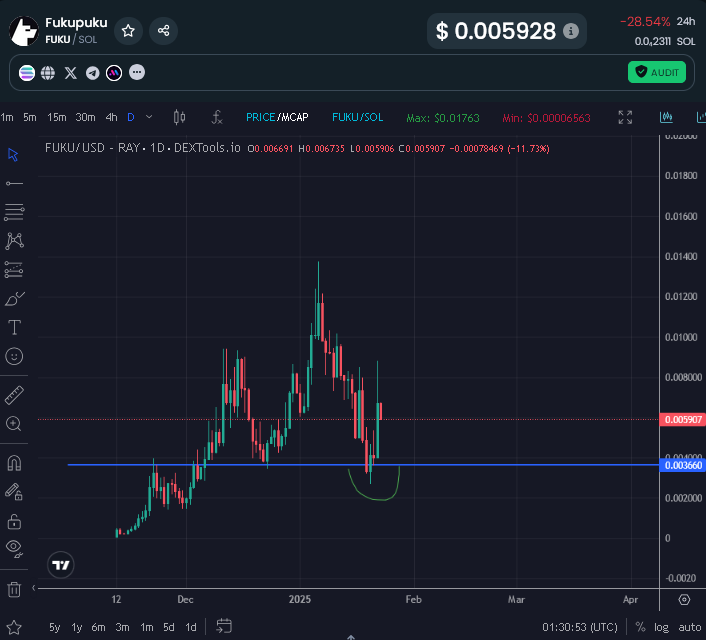The height and width of the screenshot is (640, 706).
Task: Click the TradingView logo
Action: [x=60, y=565]
